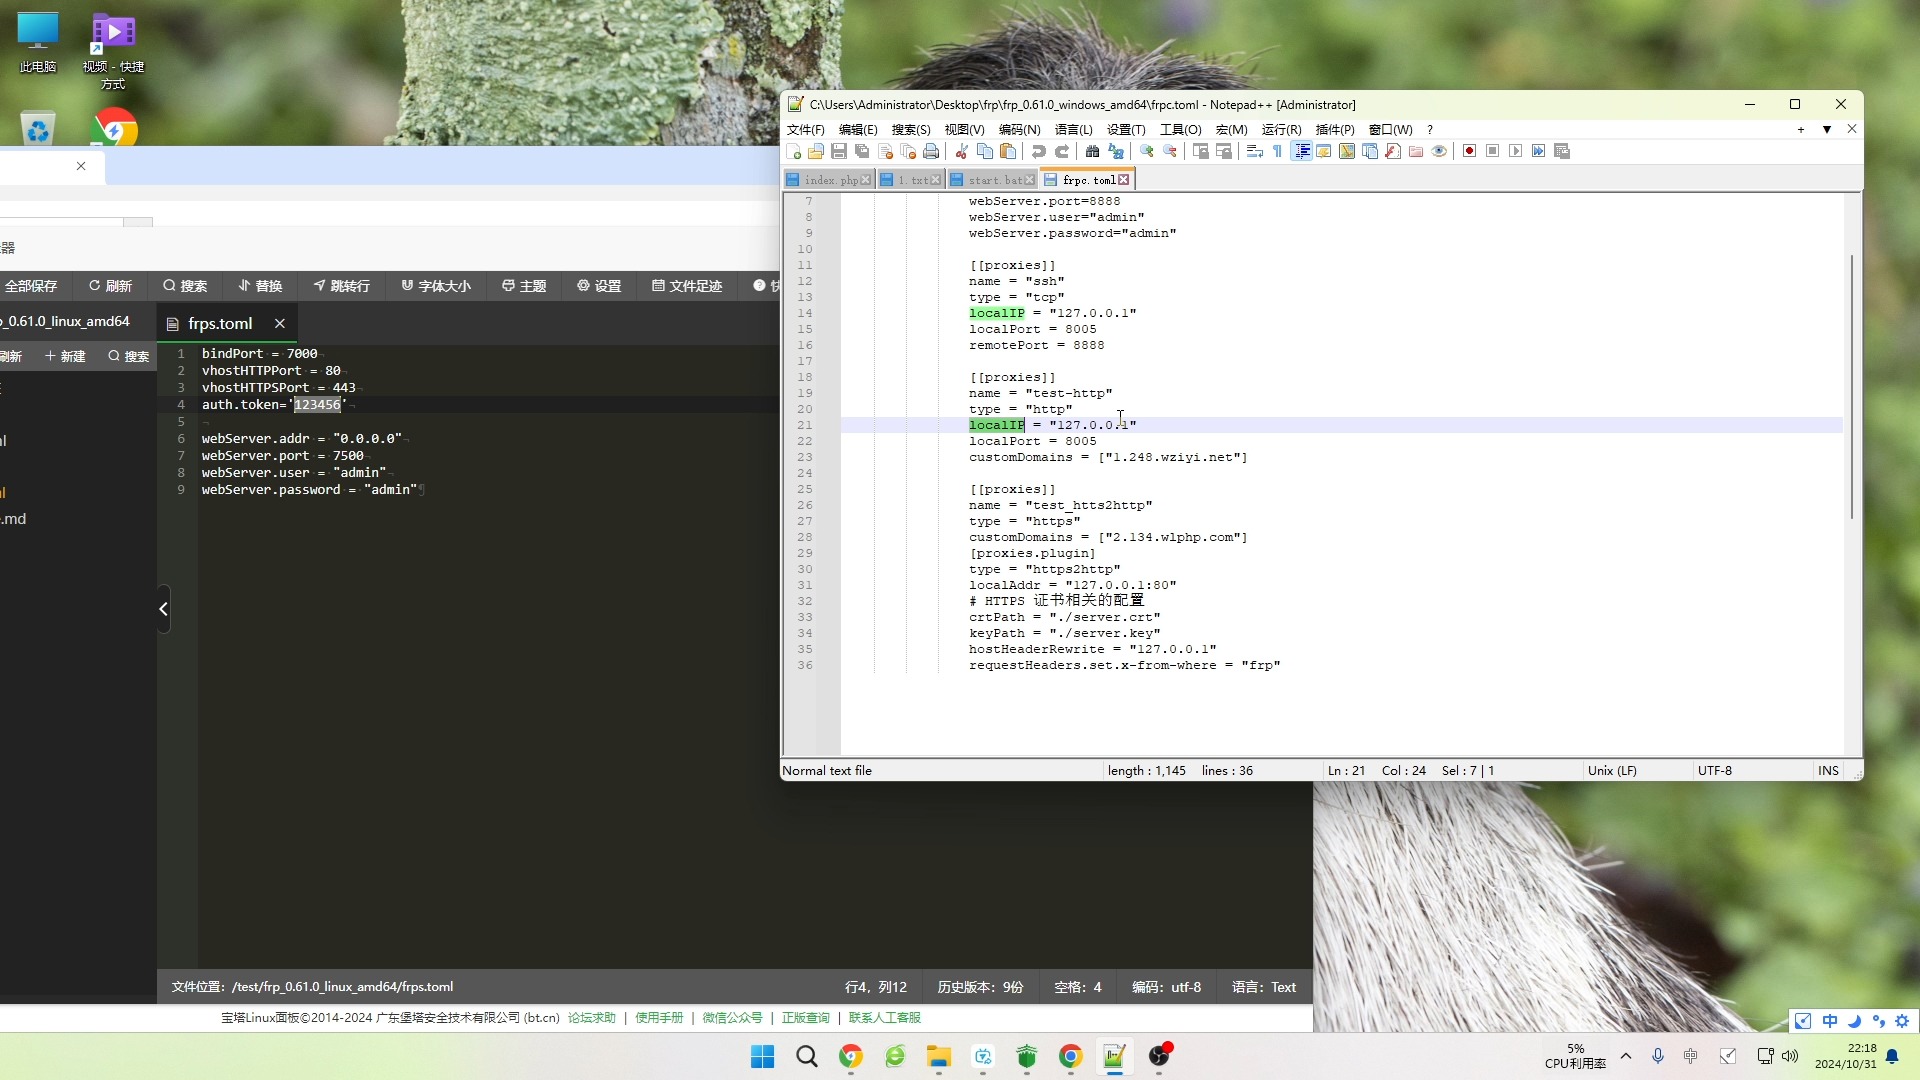1920x1080 pixels.
Task: Click the Print icon in Notepad++
Action: click(931, 151)
